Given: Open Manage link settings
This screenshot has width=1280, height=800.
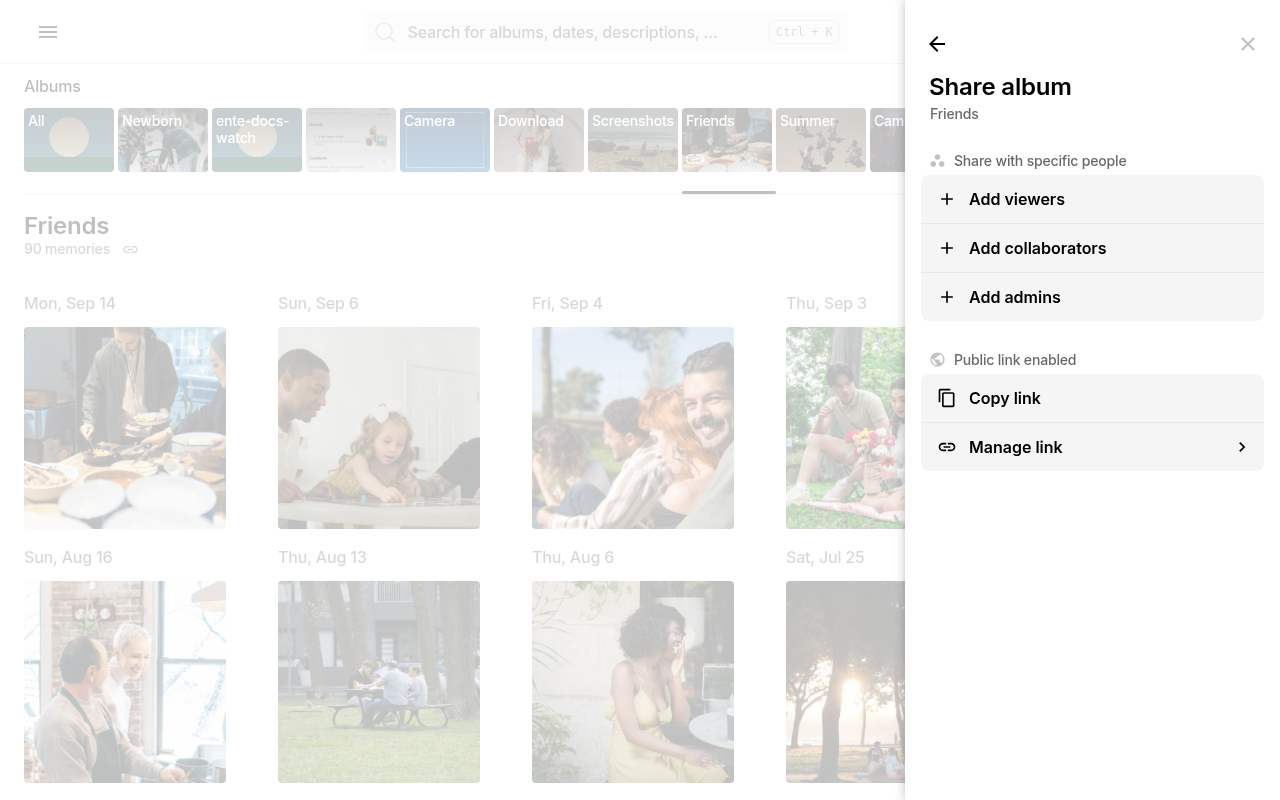Looking at the screenshot, I should click(1092, 447).
